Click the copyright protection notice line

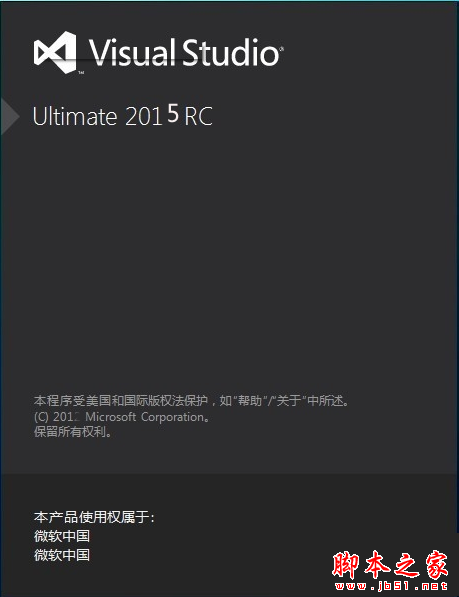point(191,401)
